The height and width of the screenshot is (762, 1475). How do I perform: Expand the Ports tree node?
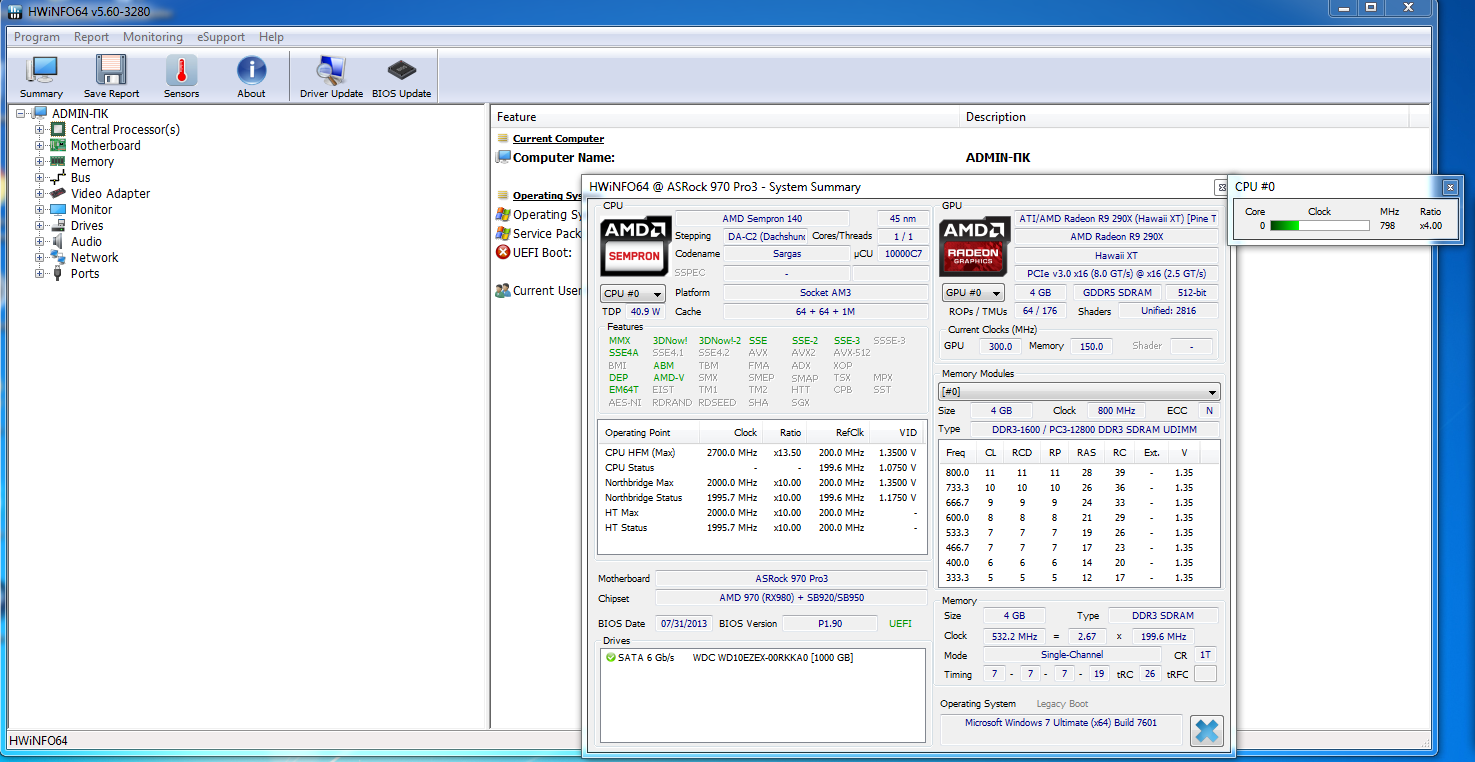tap(40, 273)
